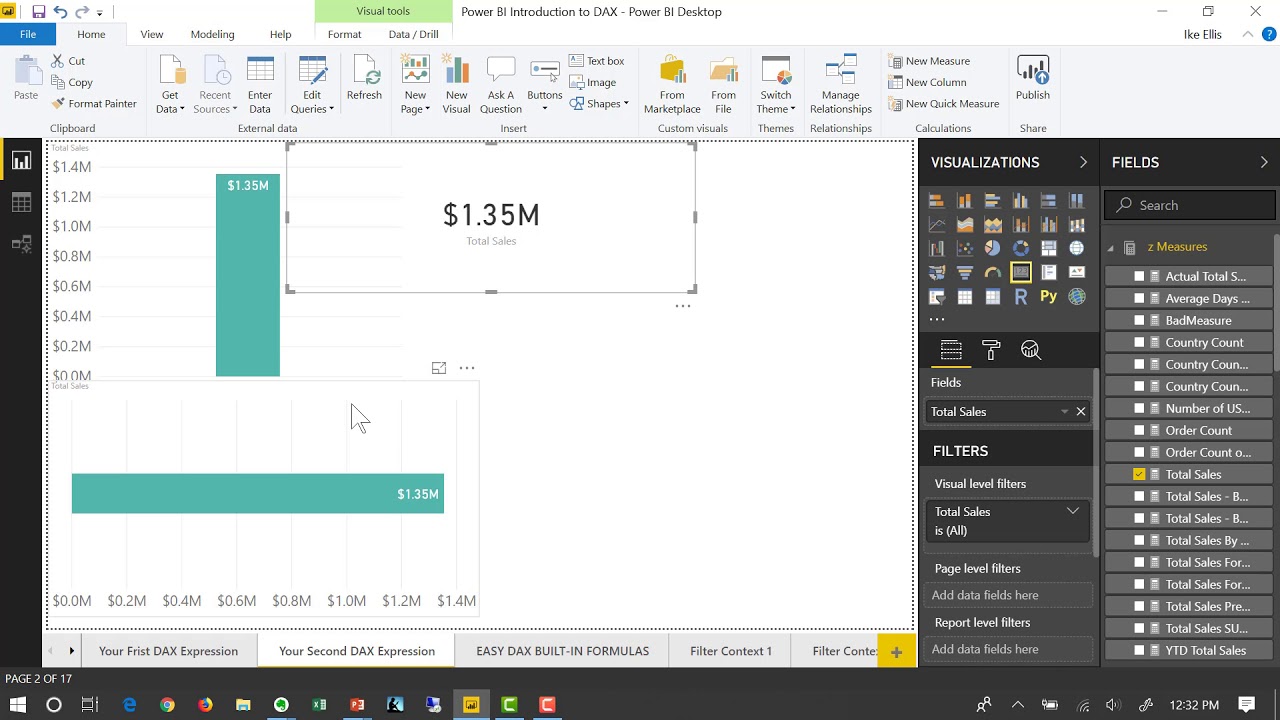1280x720 pixels.
Task: Pick the Ribbon chart visualization
Action: [x=1077, y=224]
